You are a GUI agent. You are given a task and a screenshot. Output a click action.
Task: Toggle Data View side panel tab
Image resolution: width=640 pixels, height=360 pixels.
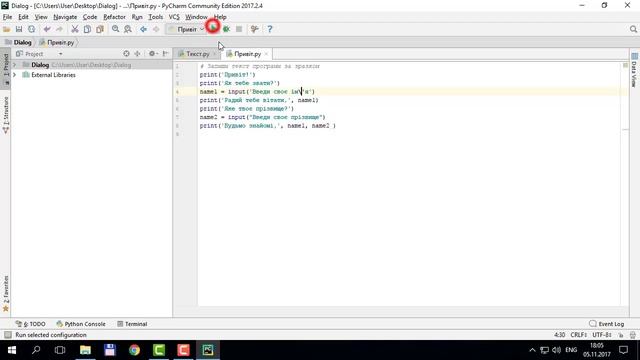point(634,70)
